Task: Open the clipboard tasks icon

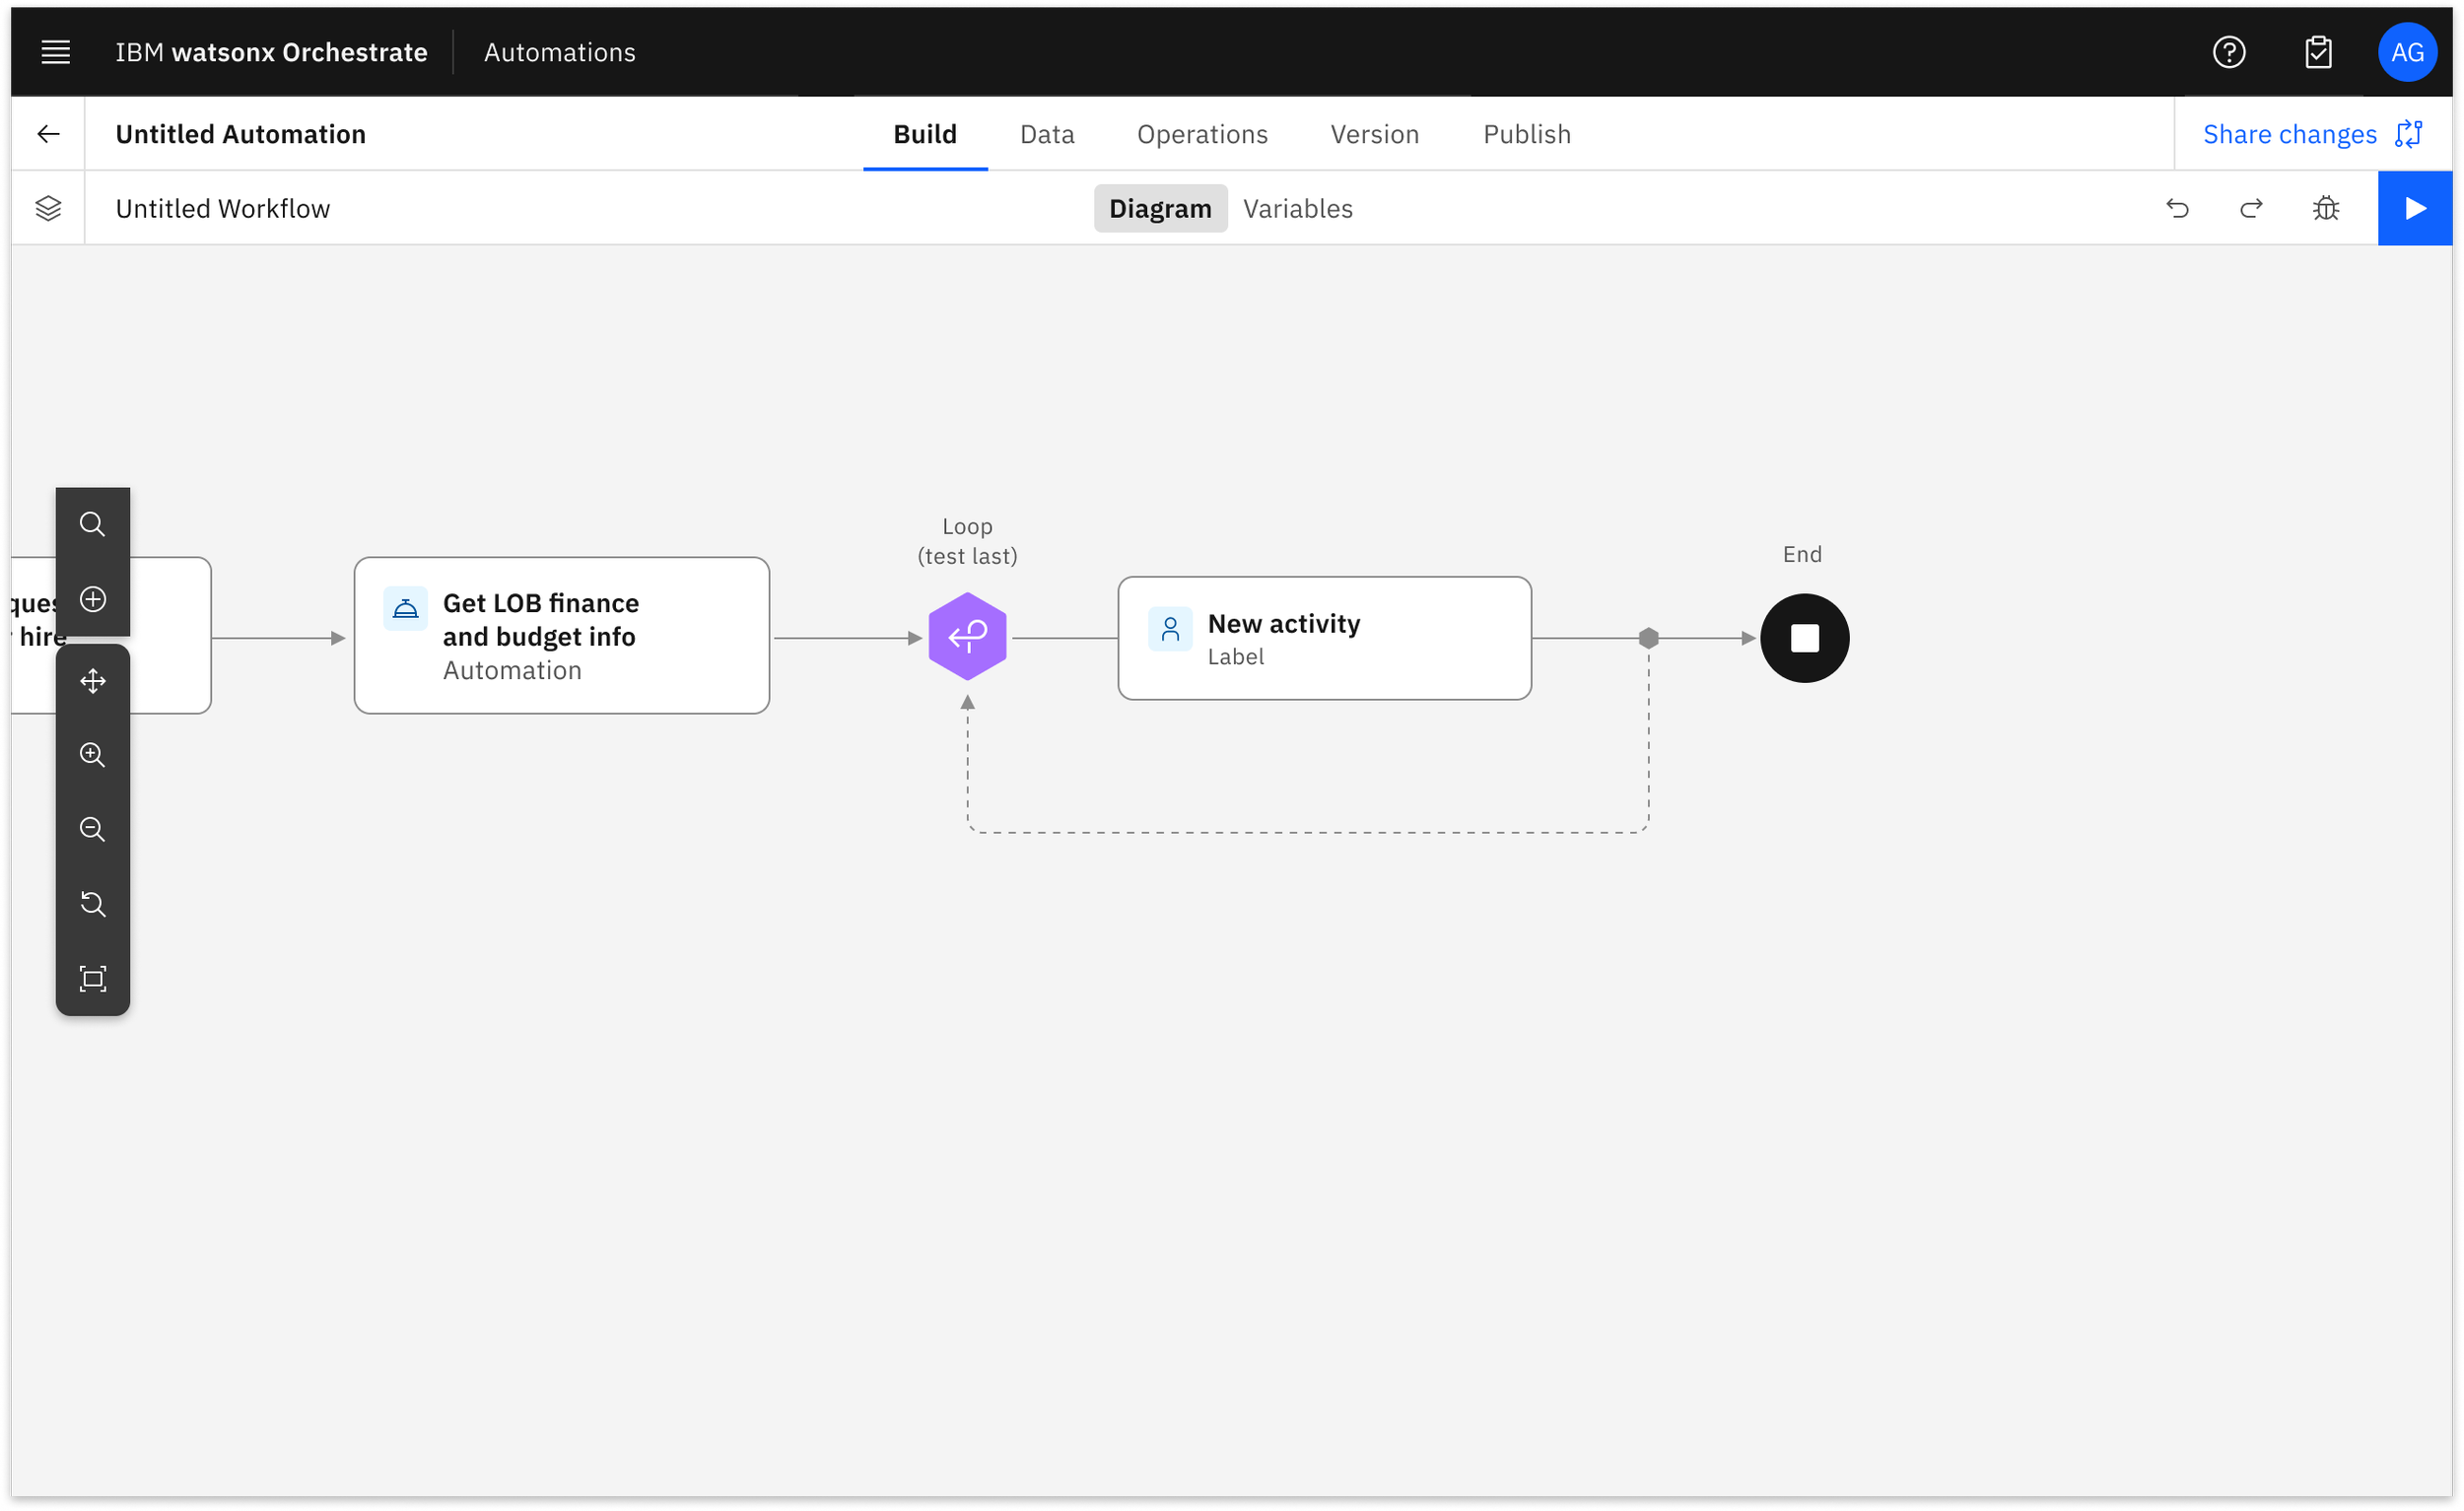Action: [x=2318, y=52]
